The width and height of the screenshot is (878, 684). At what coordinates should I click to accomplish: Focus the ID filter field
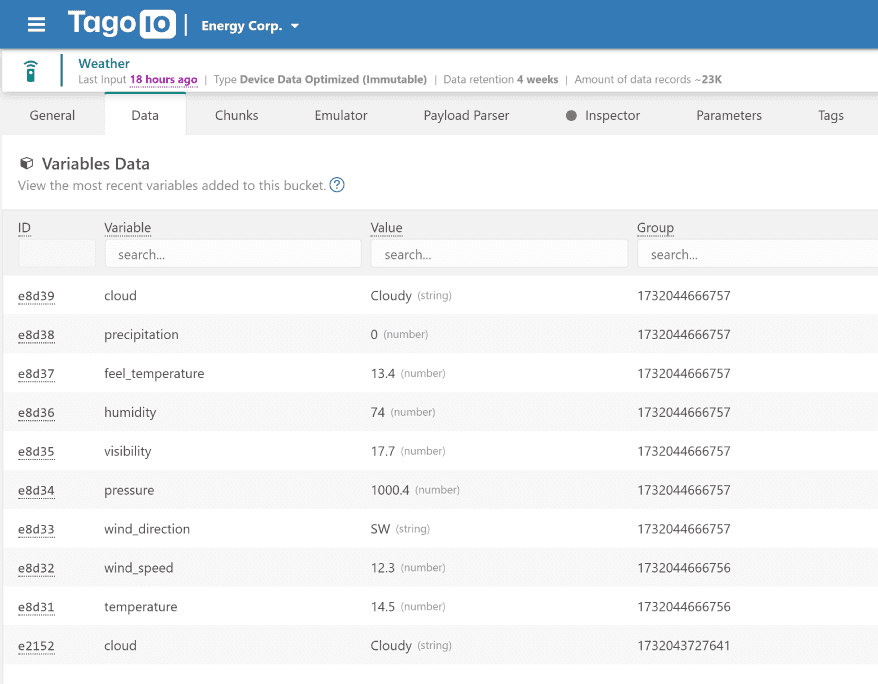(57, 254)
